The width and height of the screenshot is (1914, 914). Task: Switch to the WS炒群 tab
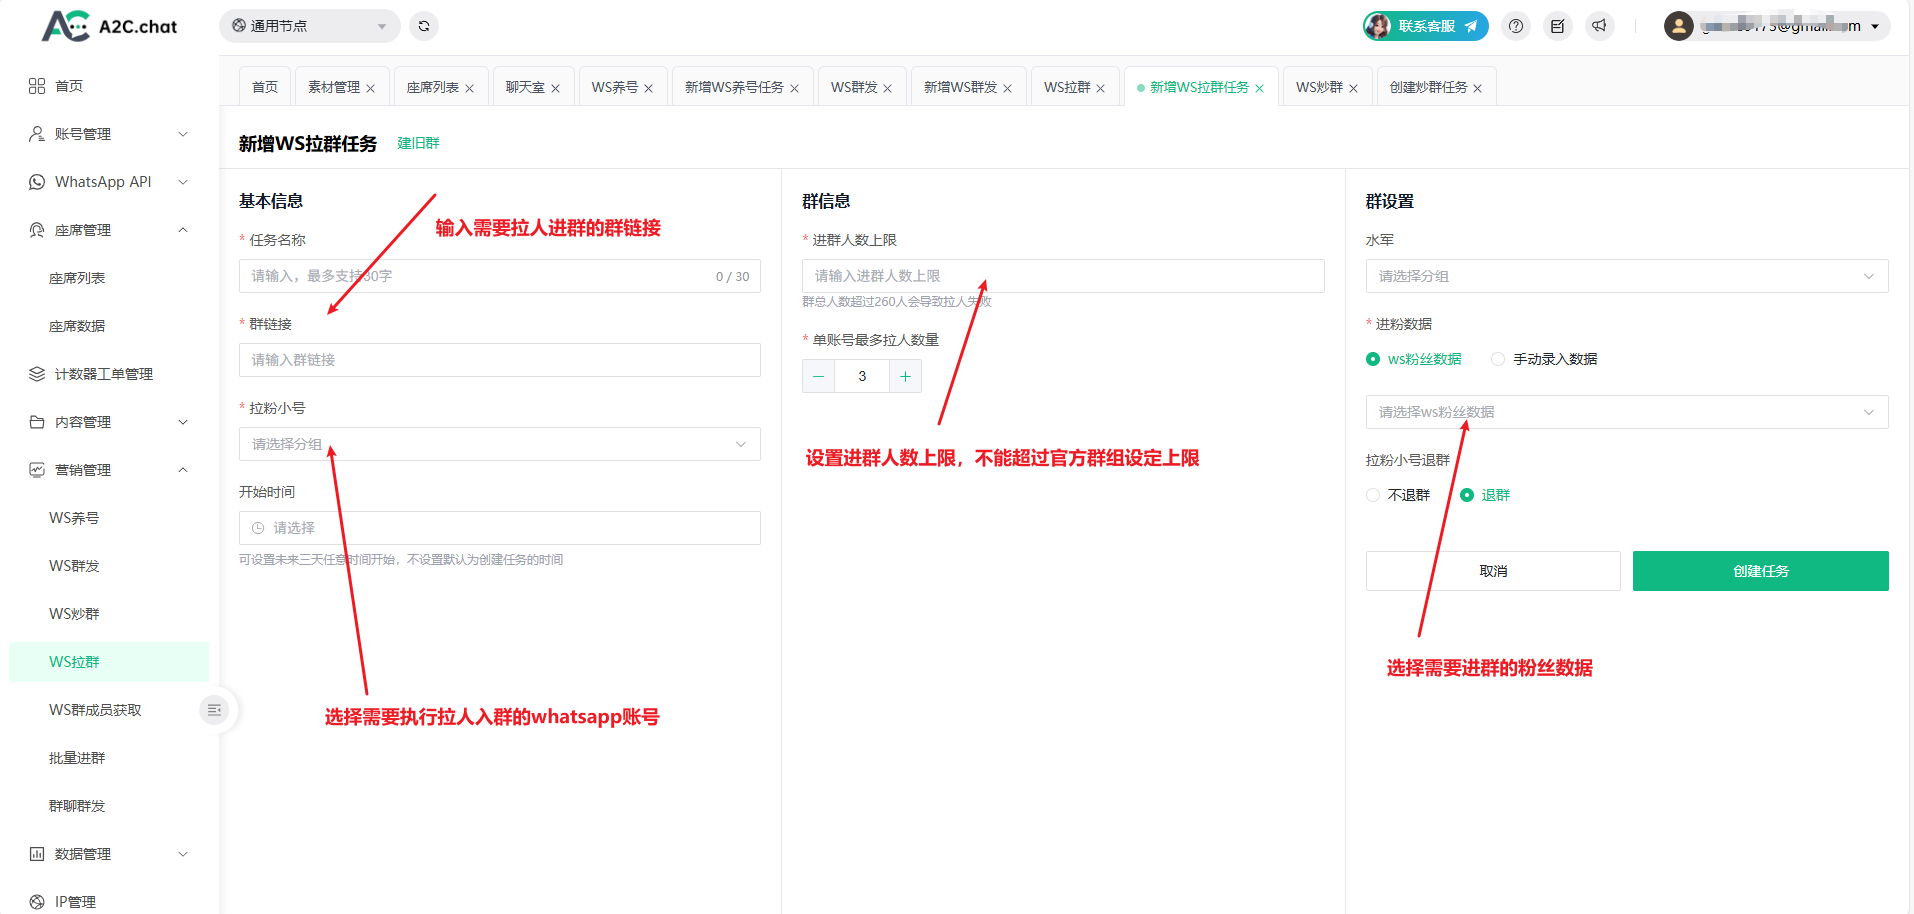[x=1319, y=87]
